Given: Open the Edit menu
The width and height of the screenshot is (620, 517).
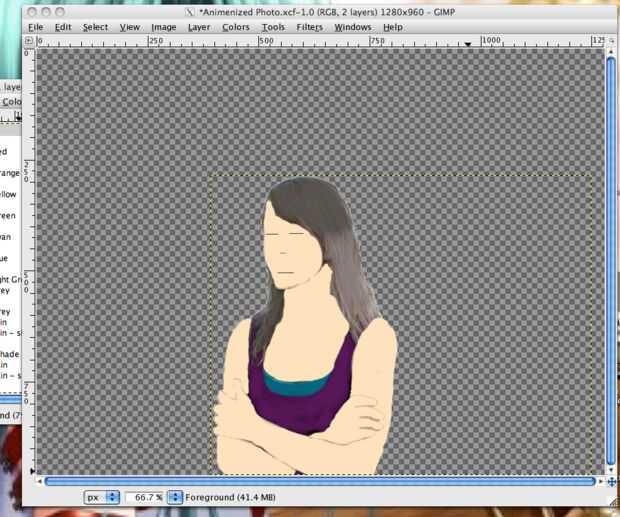Looking at the screenshot, I should (63, 27).
